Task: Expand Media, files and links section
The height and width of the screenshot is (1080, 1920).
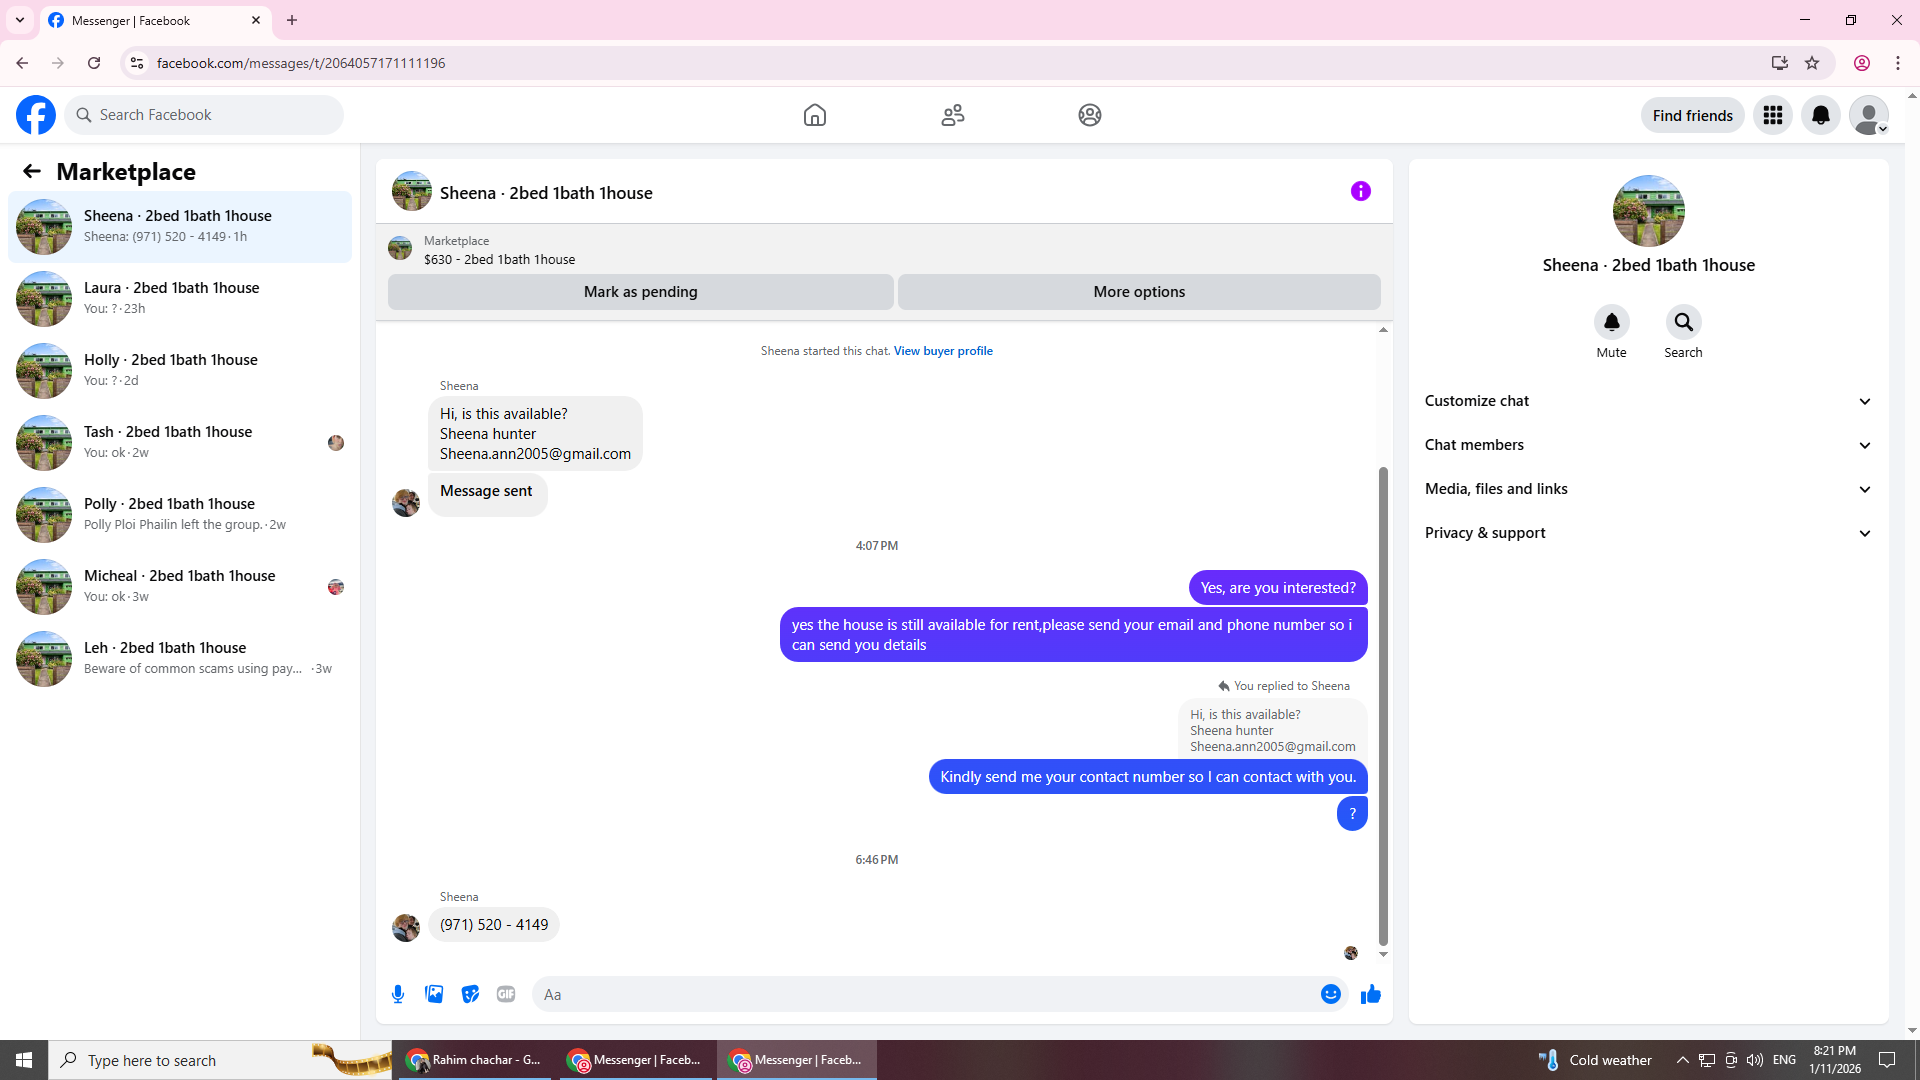Action: (x=1649, y=489)
